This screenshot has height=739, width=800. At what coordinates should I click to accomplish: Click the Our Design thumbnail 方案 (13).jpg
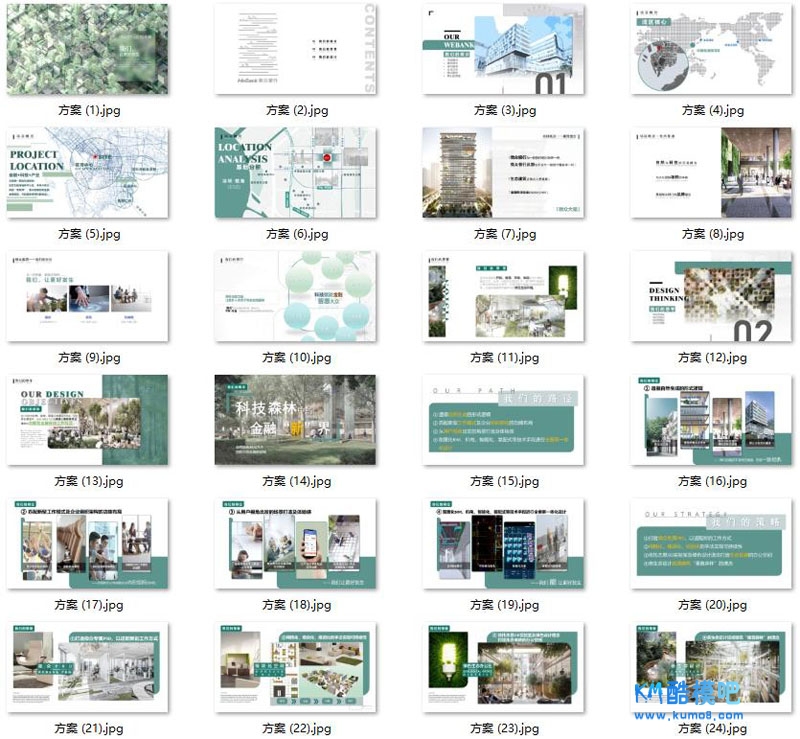[88, 420]
